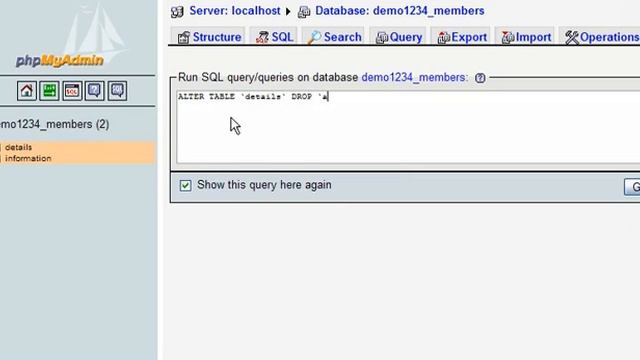
Task: Open SQL help question-mark icon
Action: click(x=480, y=78)
